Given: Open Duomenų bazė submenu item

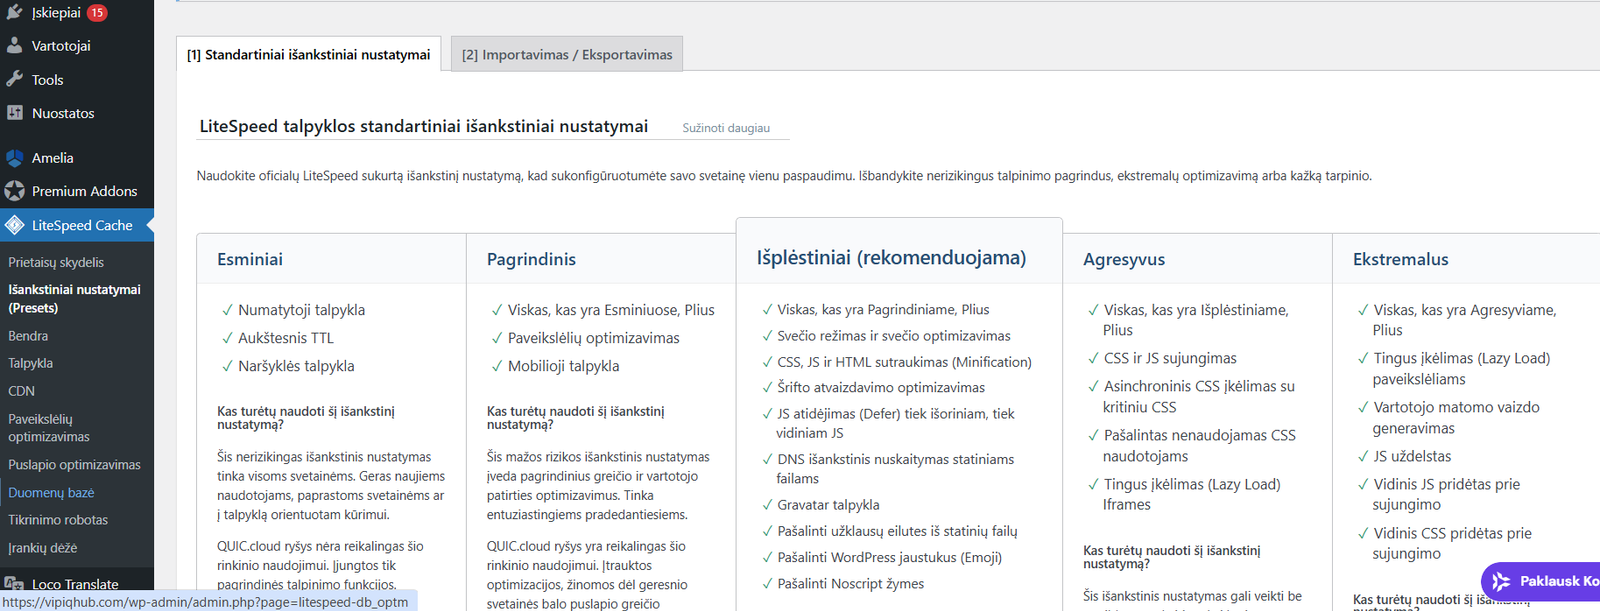Looking at the screenshot, I should point(51,493).
